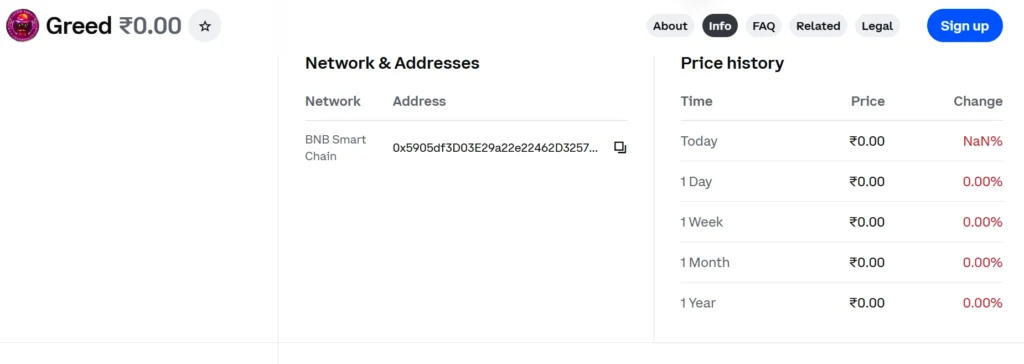Select the 1 Year price row
The width and height of the screenshot is (1024, 364).
point(841,303)
